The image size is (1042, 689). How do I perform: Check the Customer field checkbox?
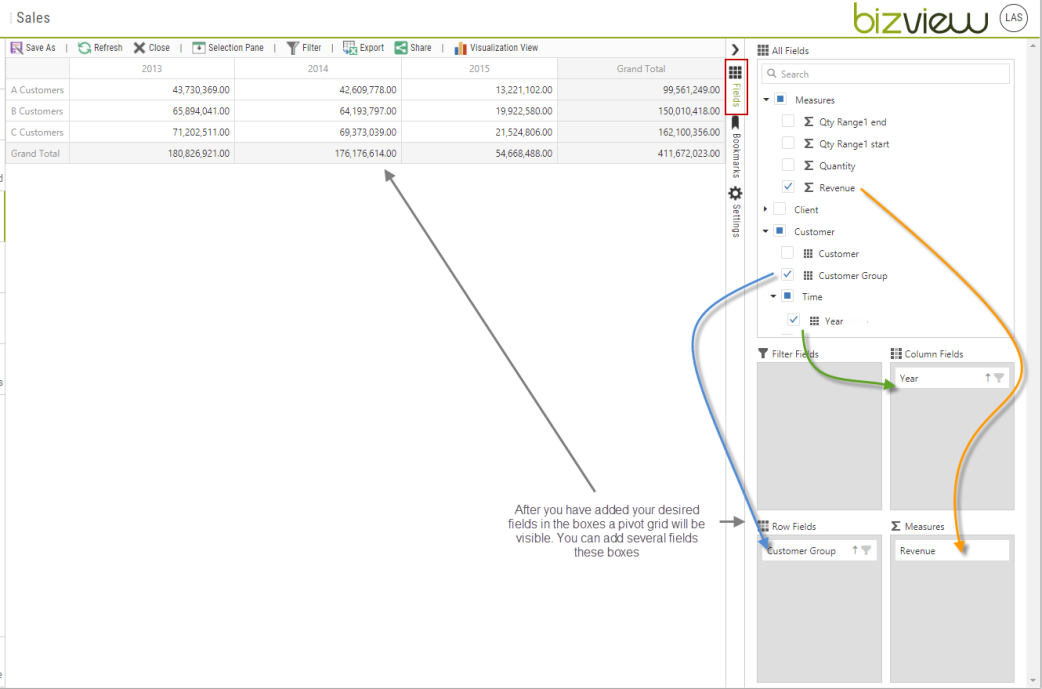[x=787, y=253]
